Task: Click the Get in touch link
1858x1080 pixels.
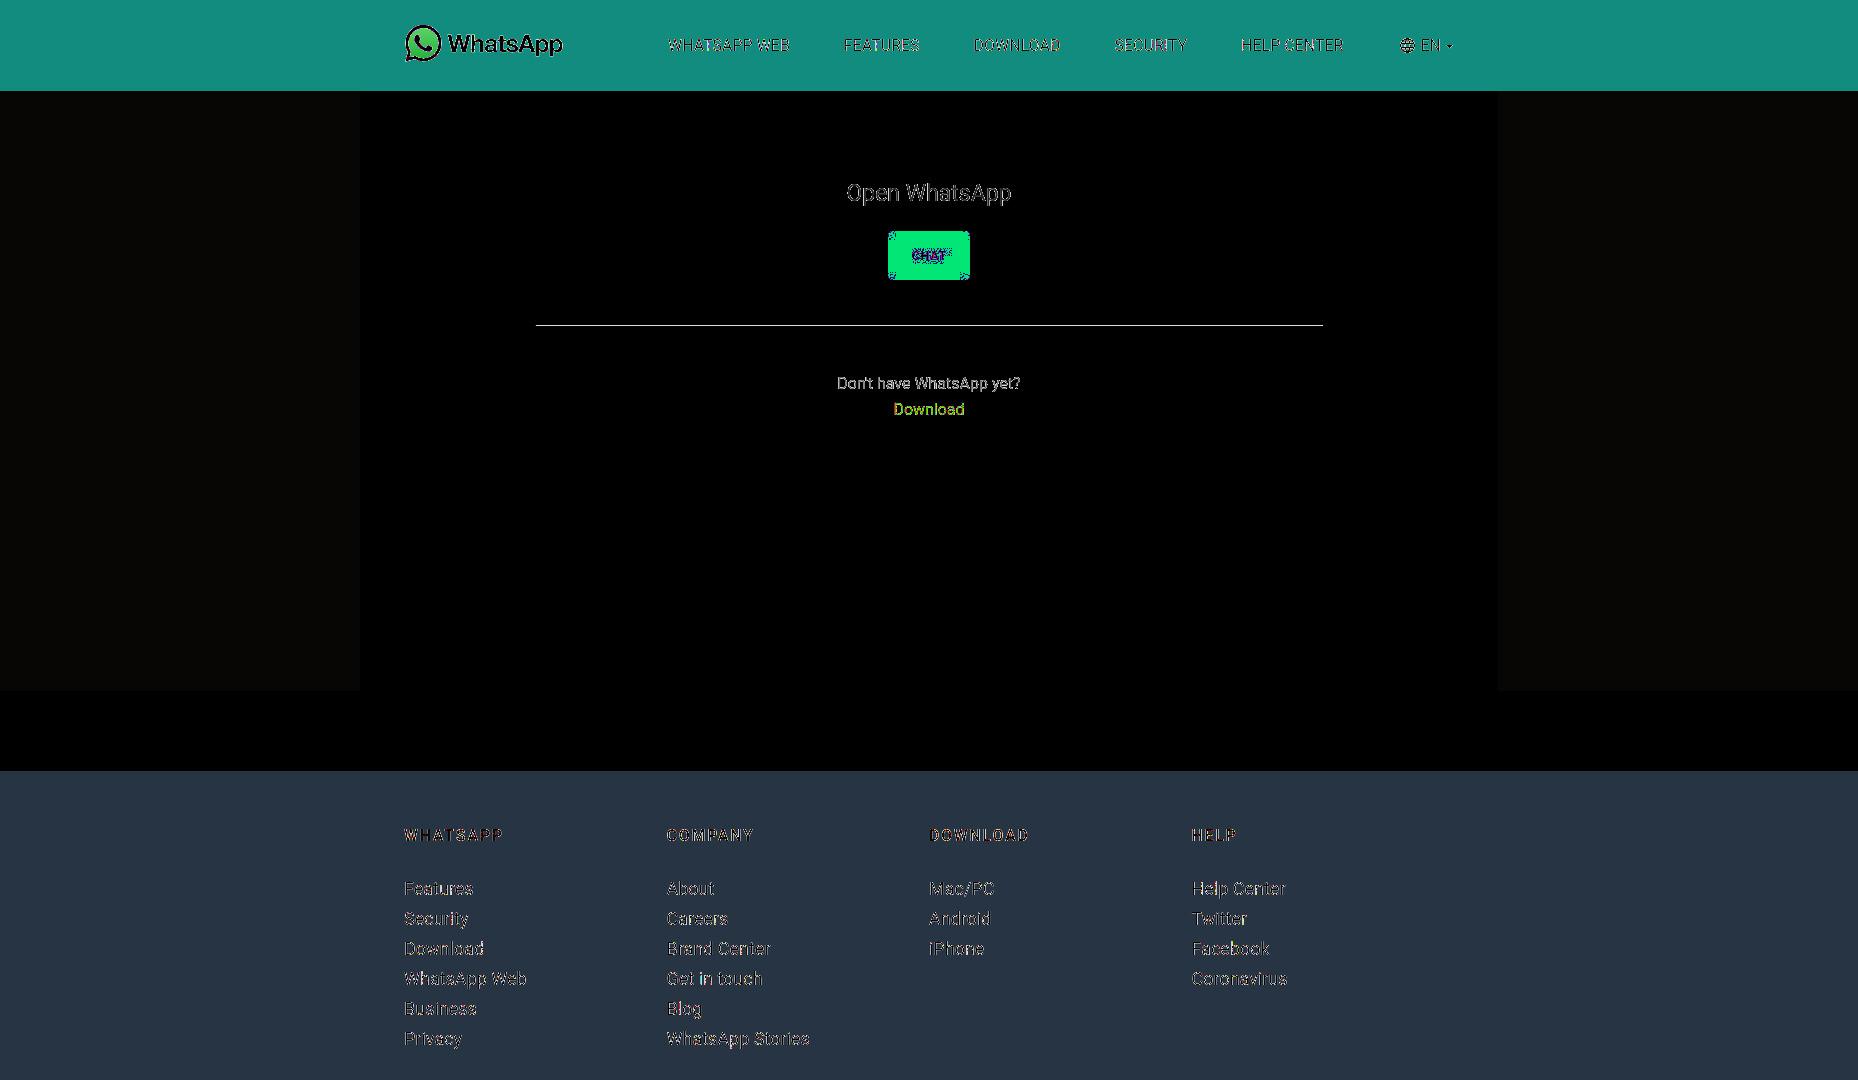Action: [x=714, y=979]
